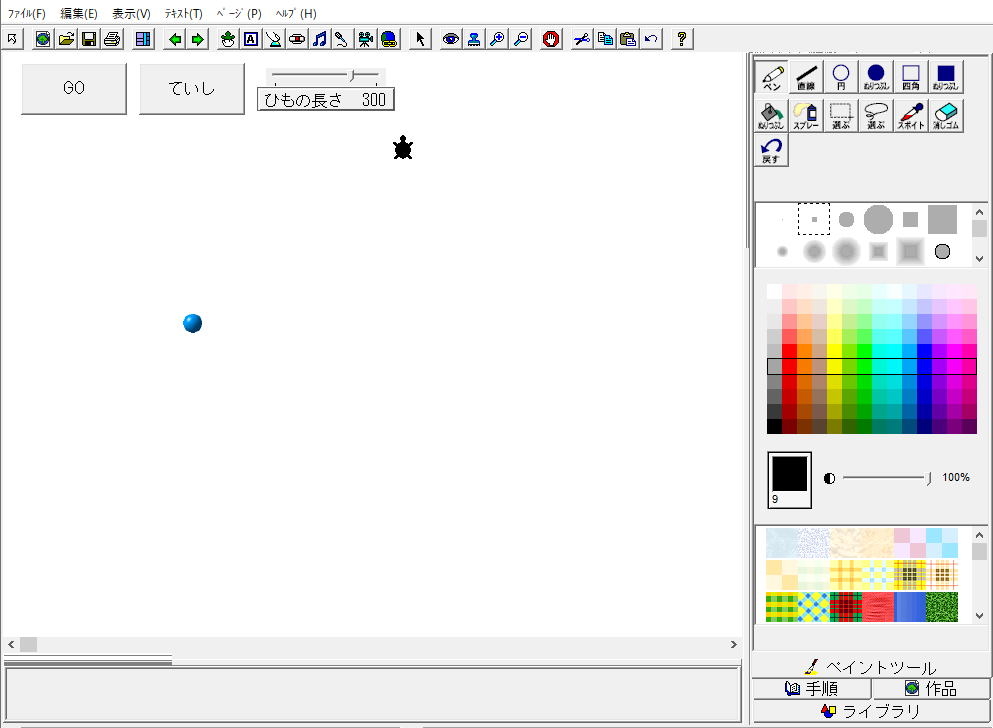Select the filled circle shape tool
The height and width of the screenshot is (728, 993).
[876, 77]
